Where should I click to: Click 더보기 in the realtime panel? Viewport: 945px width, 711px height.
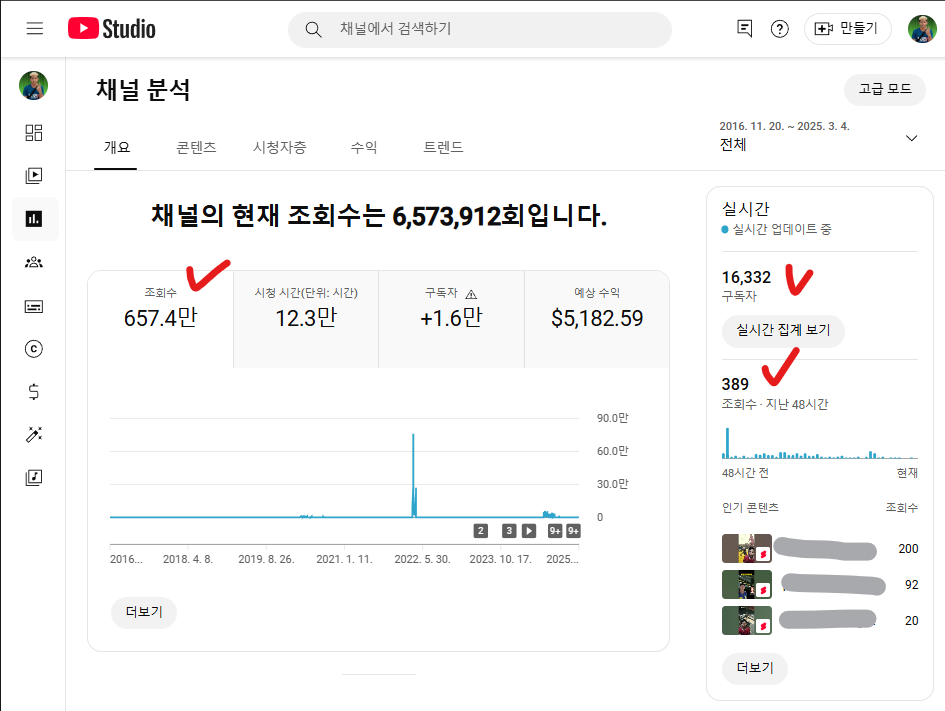(755, 668)
